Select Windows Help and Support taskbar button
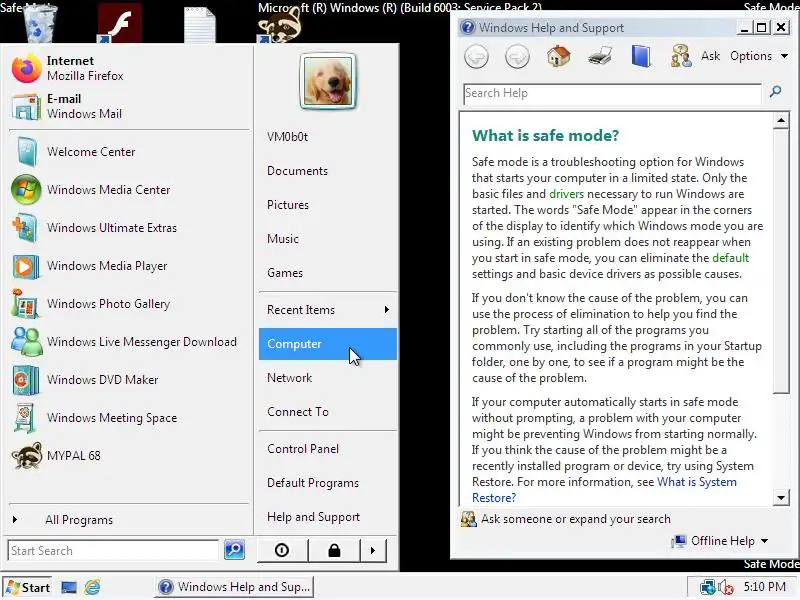The image size is (800, 600). pyautogui.click(x=234, y=587)
